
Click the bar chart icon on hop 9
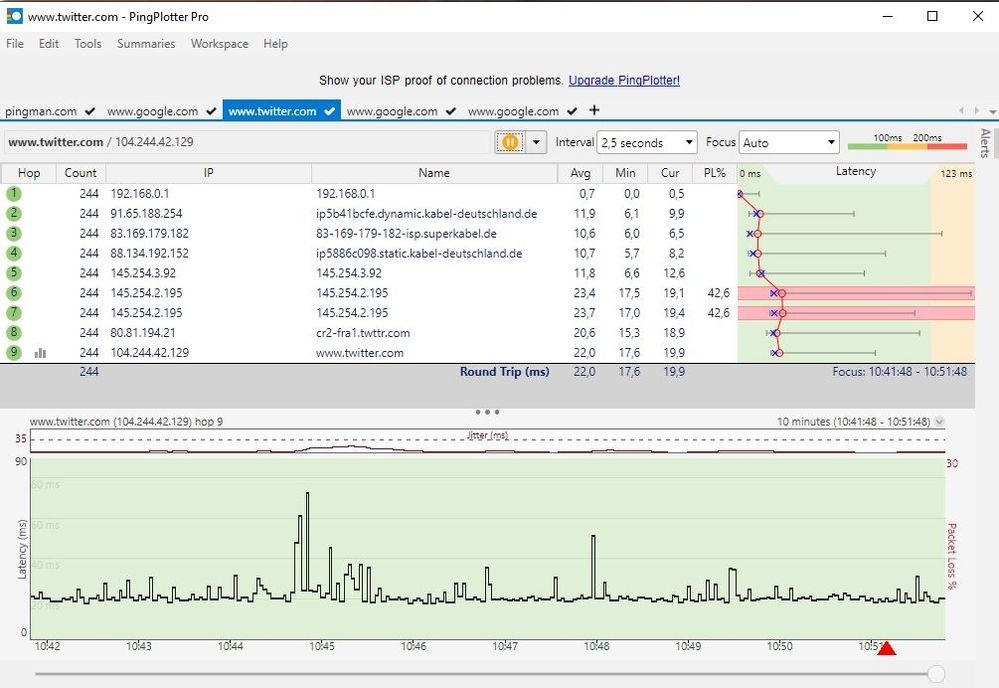point(40,352)
